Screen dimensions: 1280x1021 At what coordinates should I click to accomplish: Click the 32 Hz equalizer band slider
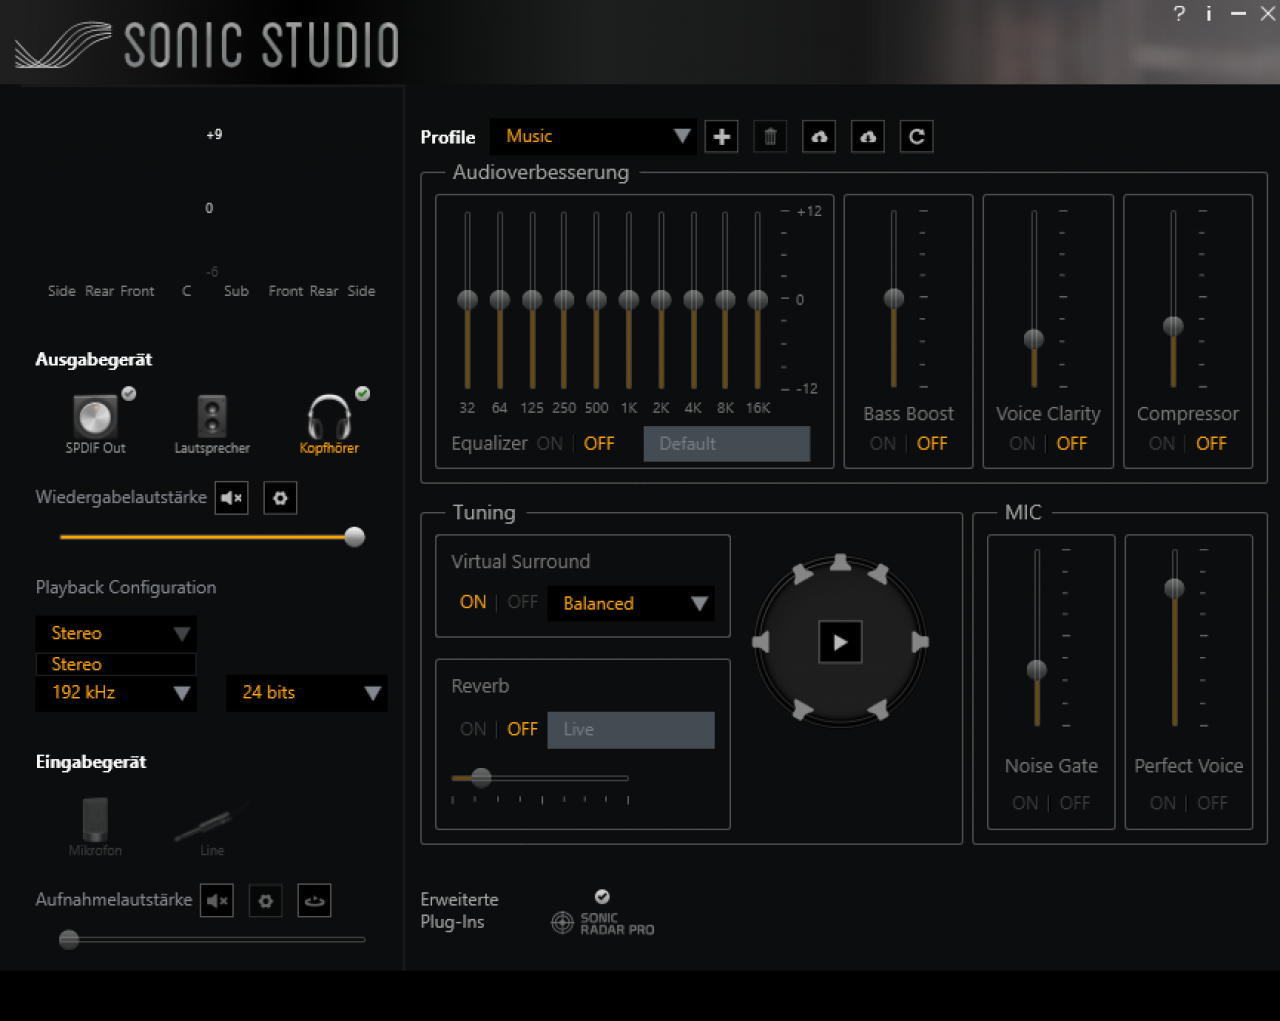pos(467,300)
